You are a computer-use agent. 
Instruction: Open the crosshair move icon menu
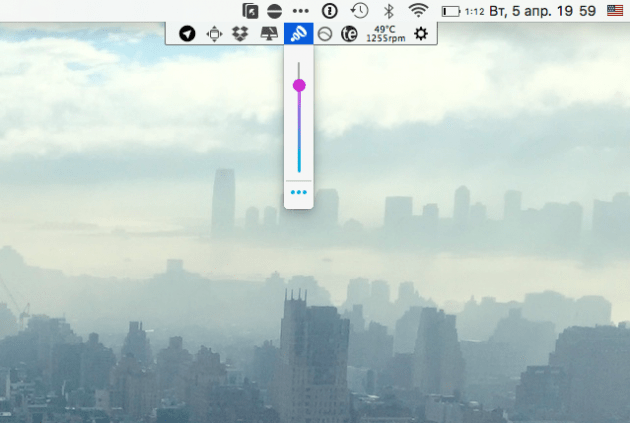coord(213,34)
